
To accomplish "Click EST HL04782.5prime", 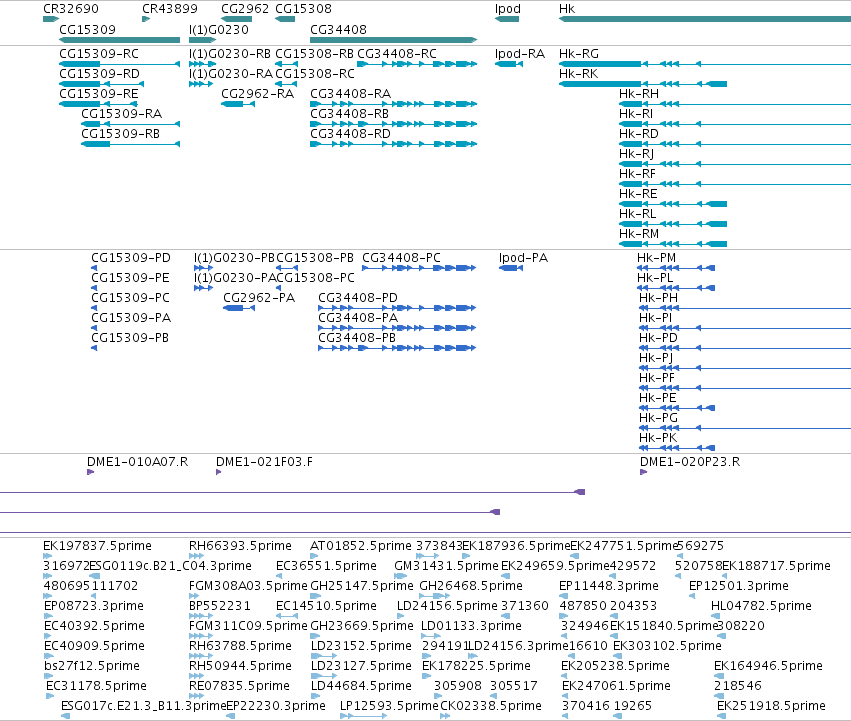I will coord(761,606).
